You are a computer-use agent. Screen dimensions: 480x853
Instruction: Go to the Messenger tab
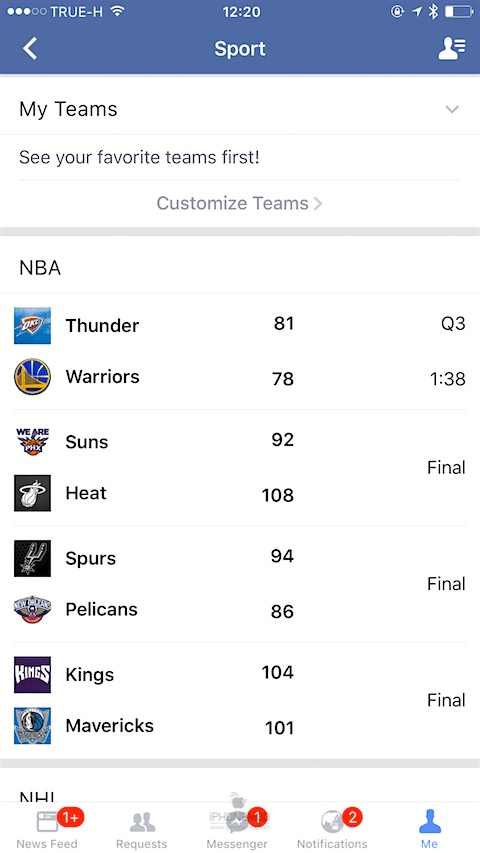point(237,829)
